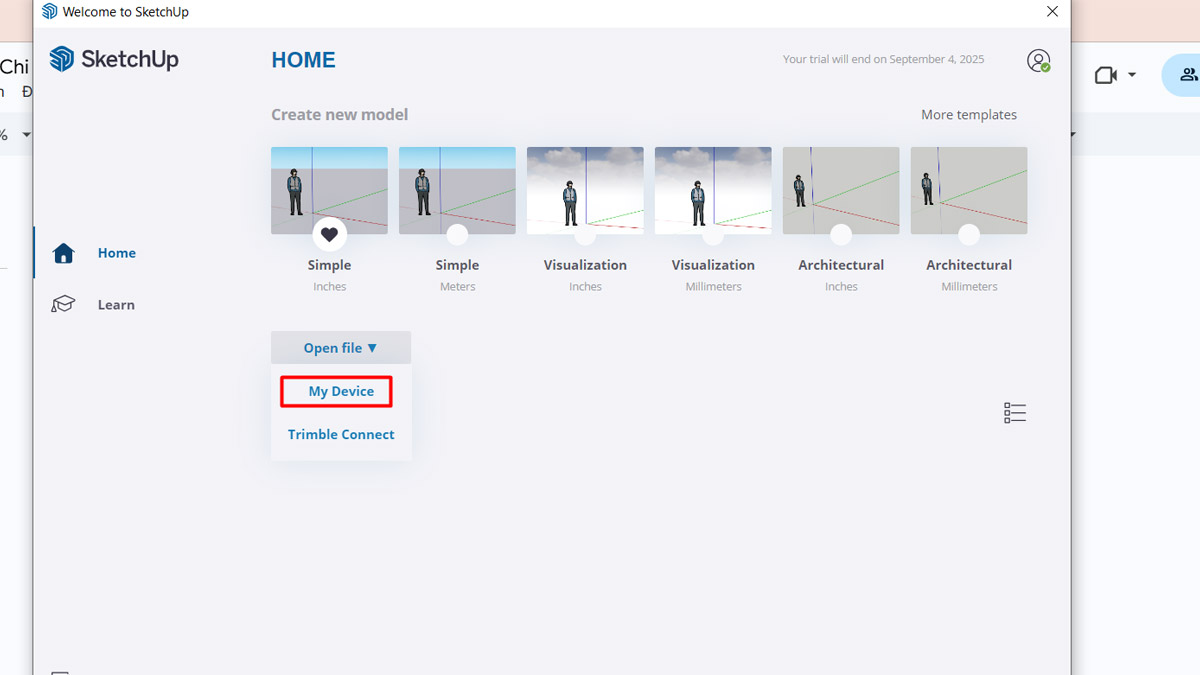Click the Create new model heading
Screen dimensions: 1200x675
click(340, 115)
